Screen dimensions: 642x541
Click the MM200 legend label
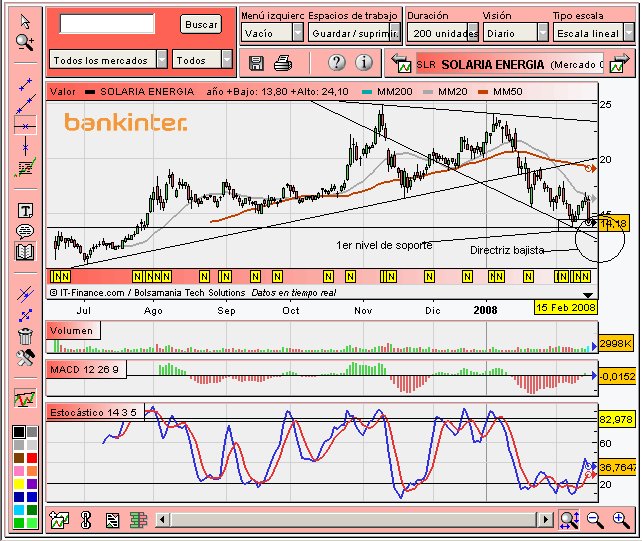pyautogui.click(x=394, y=91)
